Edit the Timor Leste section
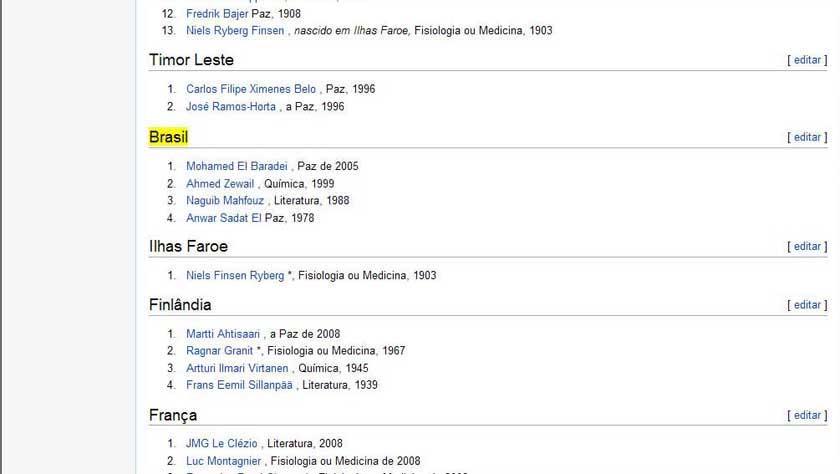This screenshot has height=474, width=840. point(807,60)
